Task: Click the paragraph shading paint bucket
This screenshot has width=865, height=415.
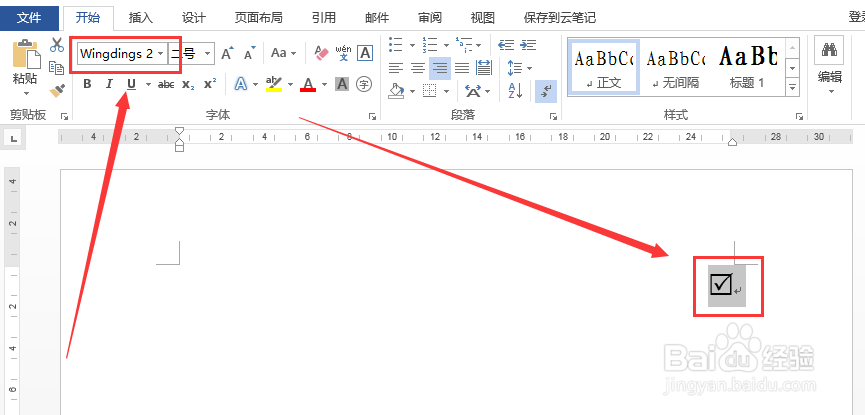Action: [396, 91]
